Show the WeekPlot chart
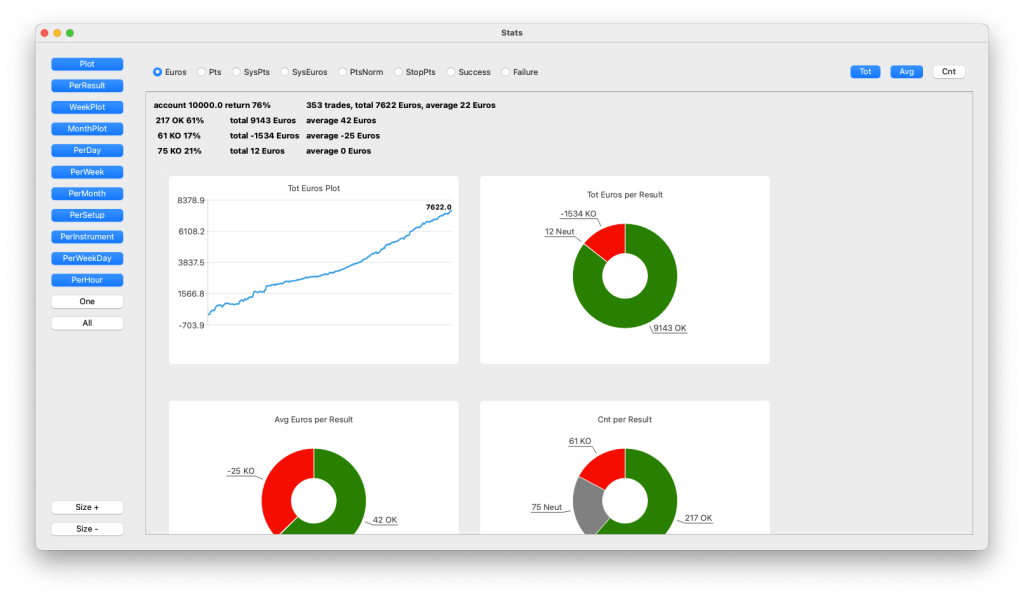 coord(87,107)
